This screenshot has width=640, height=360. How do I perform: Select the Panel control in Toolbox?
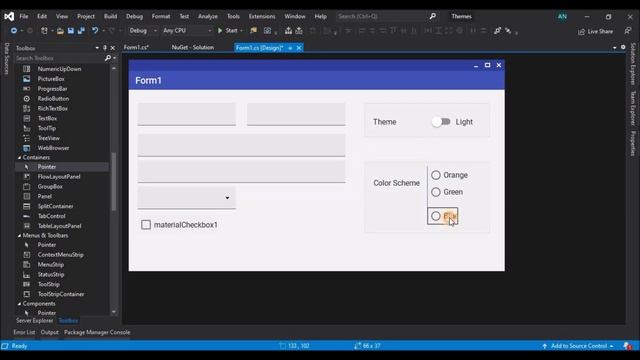pos(45,196)
